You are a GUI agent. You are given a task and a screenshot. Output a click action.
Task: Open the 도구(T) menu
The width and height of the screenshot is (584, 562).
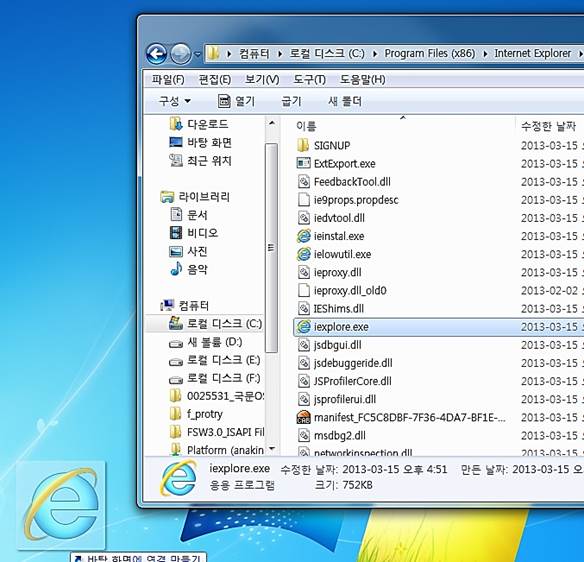point(310,79)
